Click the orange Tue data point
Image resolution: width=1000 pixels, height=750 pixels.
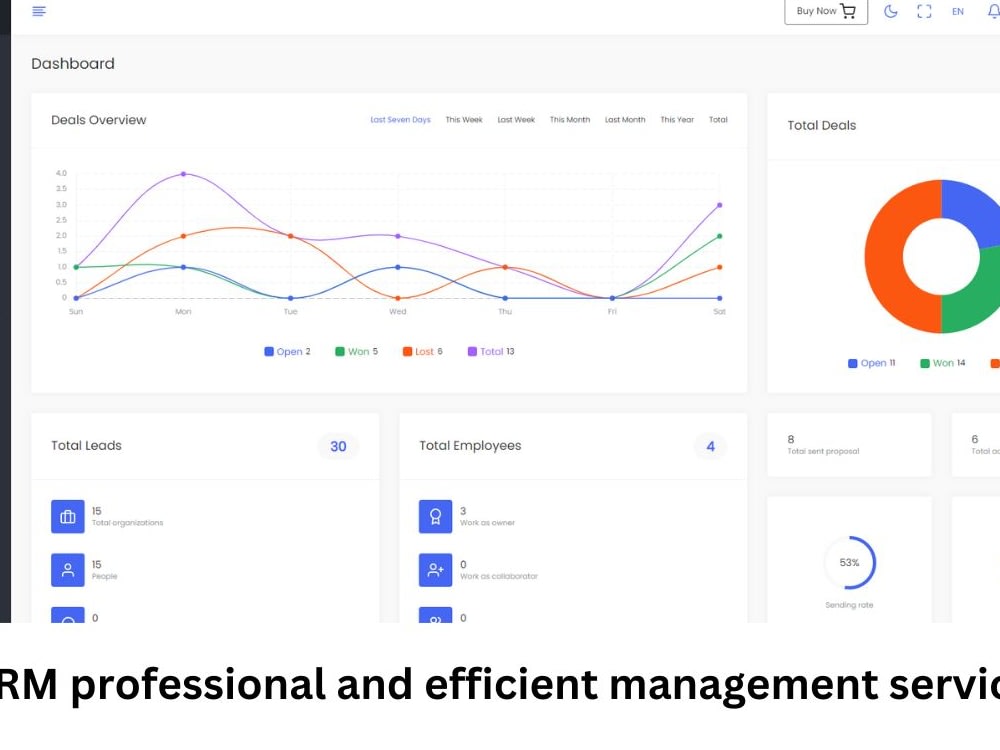(291, 236)
